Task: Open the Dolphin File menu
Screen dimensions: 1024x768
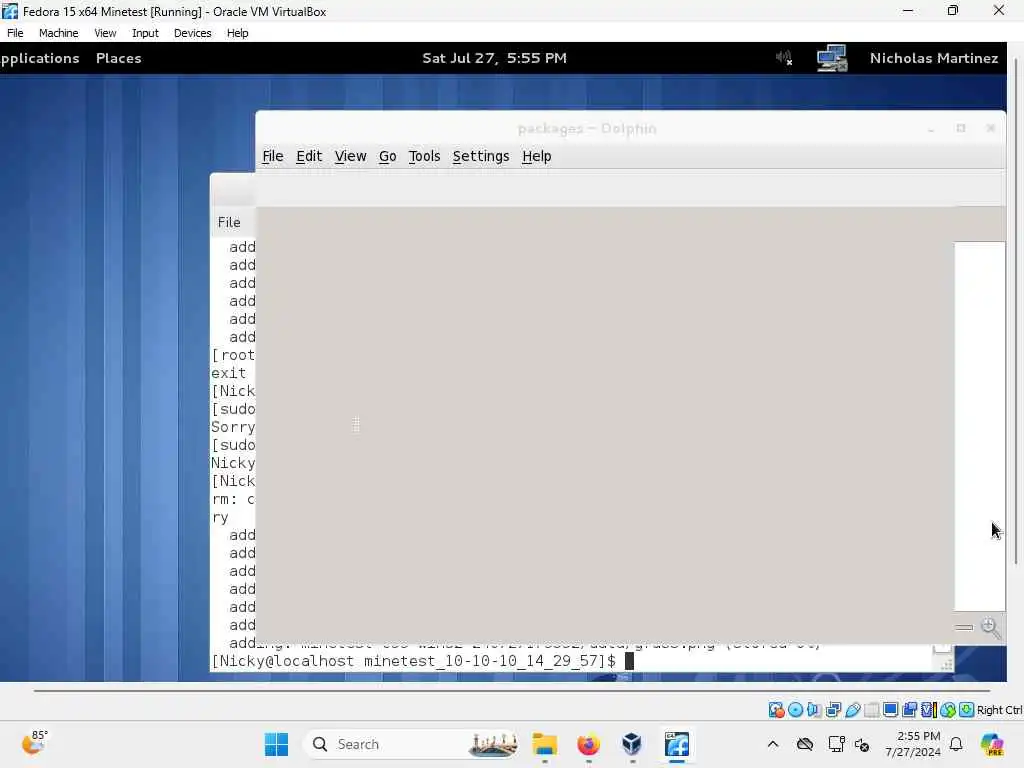Action: click(272, 156)
